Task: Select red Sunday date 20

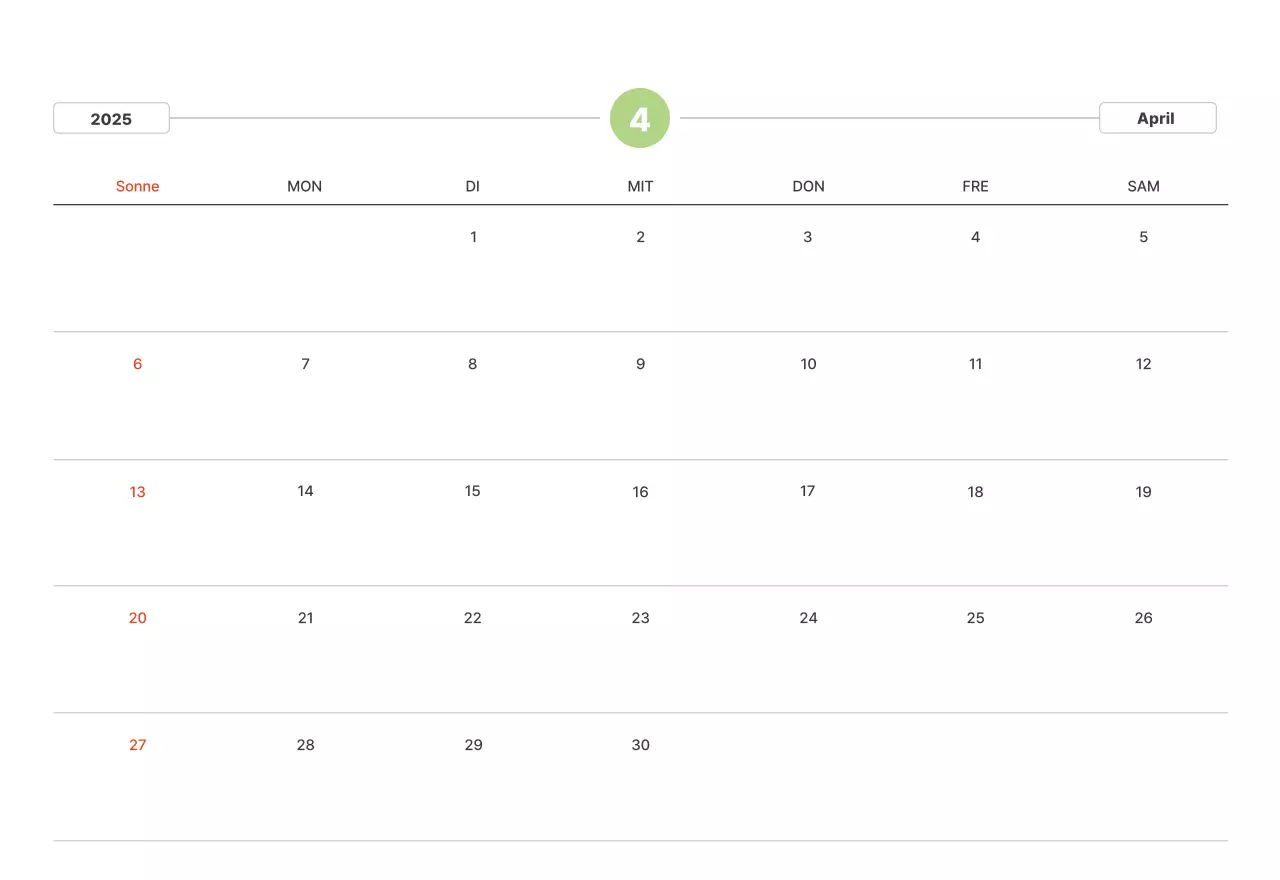Action: click(138, 618)
